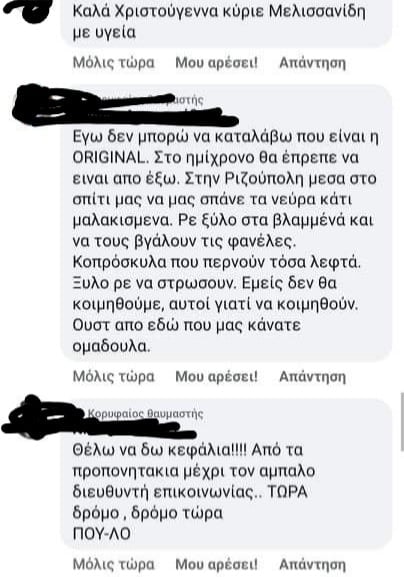Click the blacked-out avatar beside the κεφάλια comment
The image size is (404, 577).
click(35, 418)
